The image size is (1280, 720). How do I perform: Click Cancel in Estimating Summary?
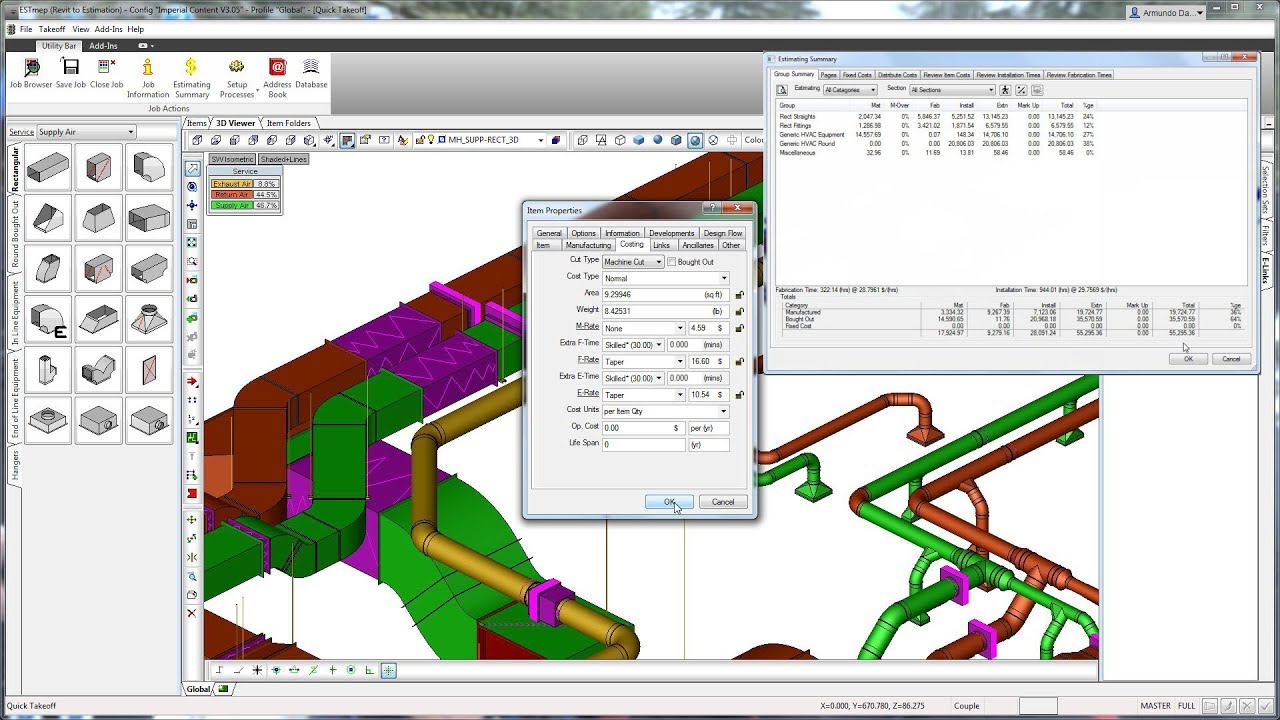point(1233,358)
